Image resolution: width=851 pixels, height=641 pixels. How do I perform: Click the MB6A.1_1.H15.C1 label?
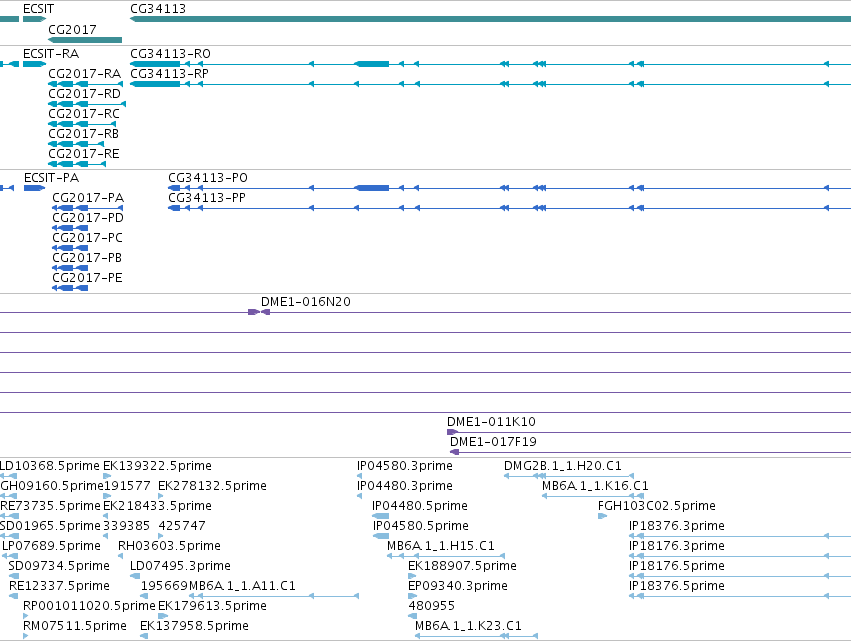click(x=441, y=546)
